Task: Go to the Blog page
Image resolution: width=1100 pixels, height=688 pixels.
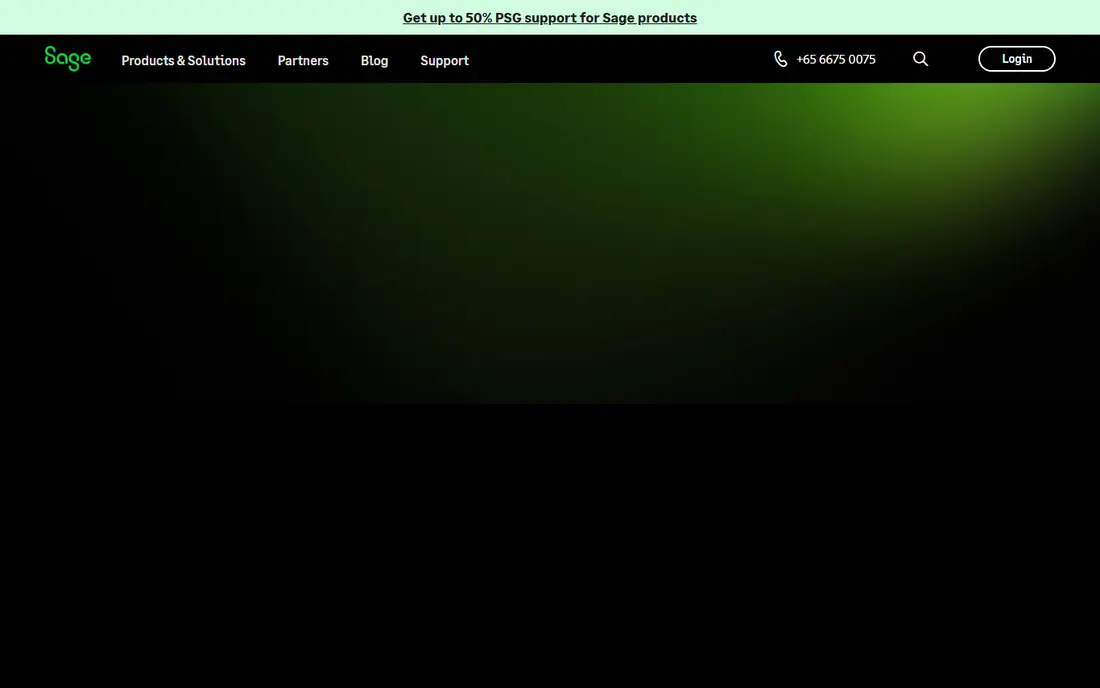Action: pyautogui.click(x=375, y=60)
